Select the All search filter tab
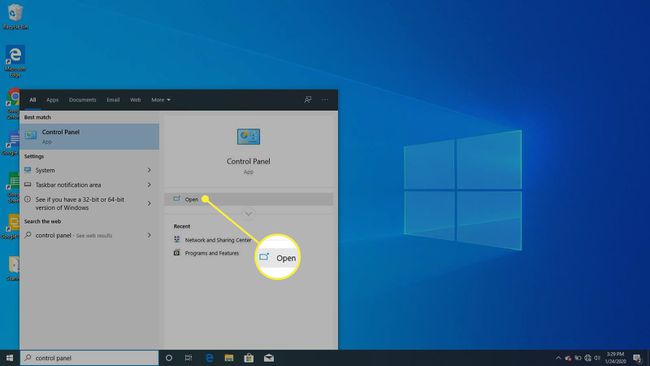This screenshot has height=366, width=650. tap(33, 99)
